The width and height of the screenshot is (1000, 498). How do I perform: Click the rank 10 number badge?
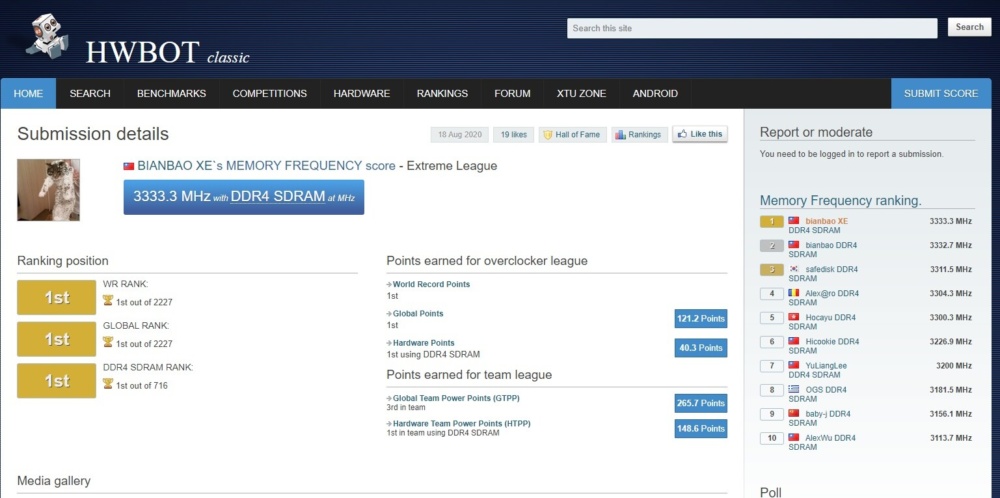(x=772, y=438)
